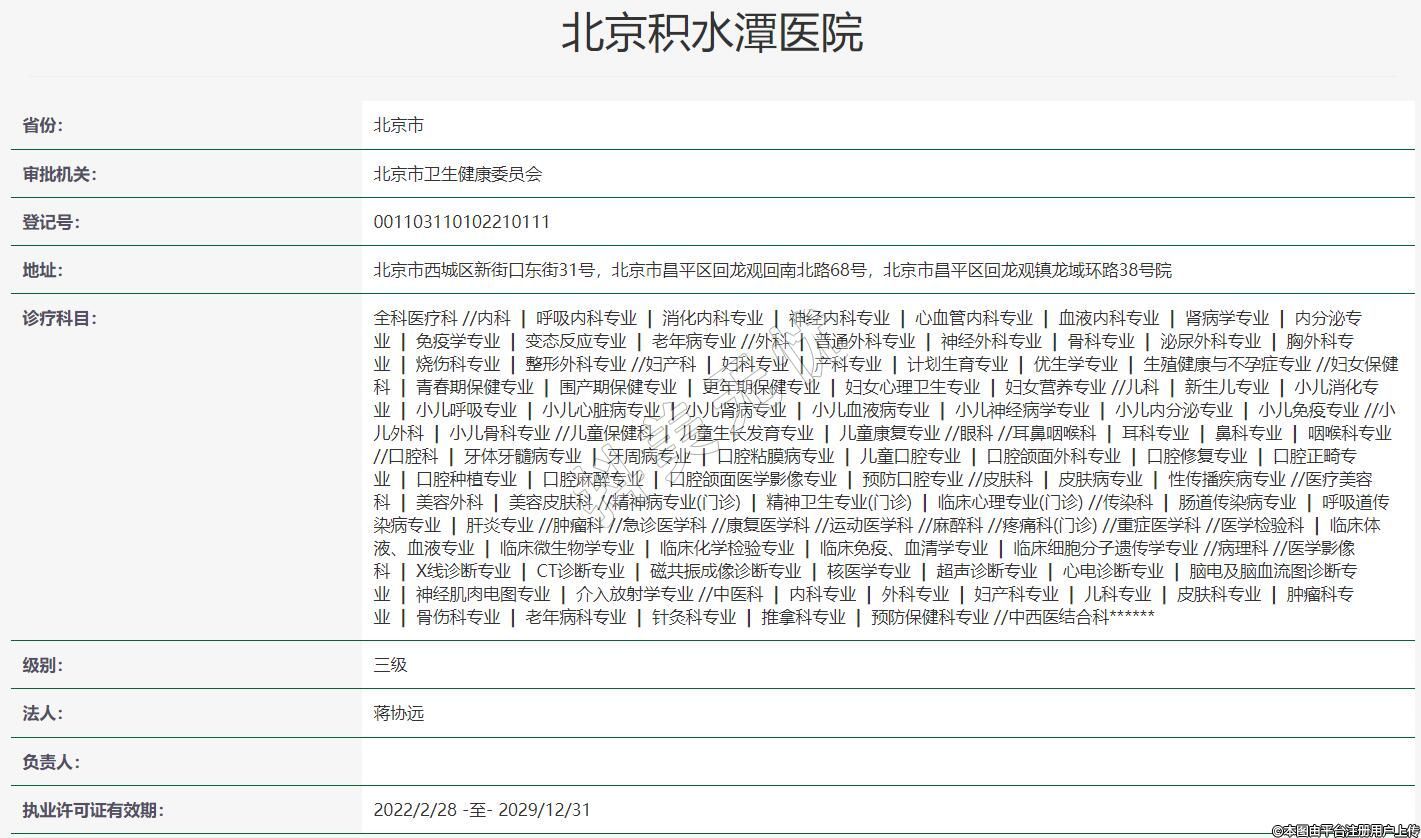This screenshot has width=1421, height=838.
Task: Select the 三级 level value
Action: 390,665
